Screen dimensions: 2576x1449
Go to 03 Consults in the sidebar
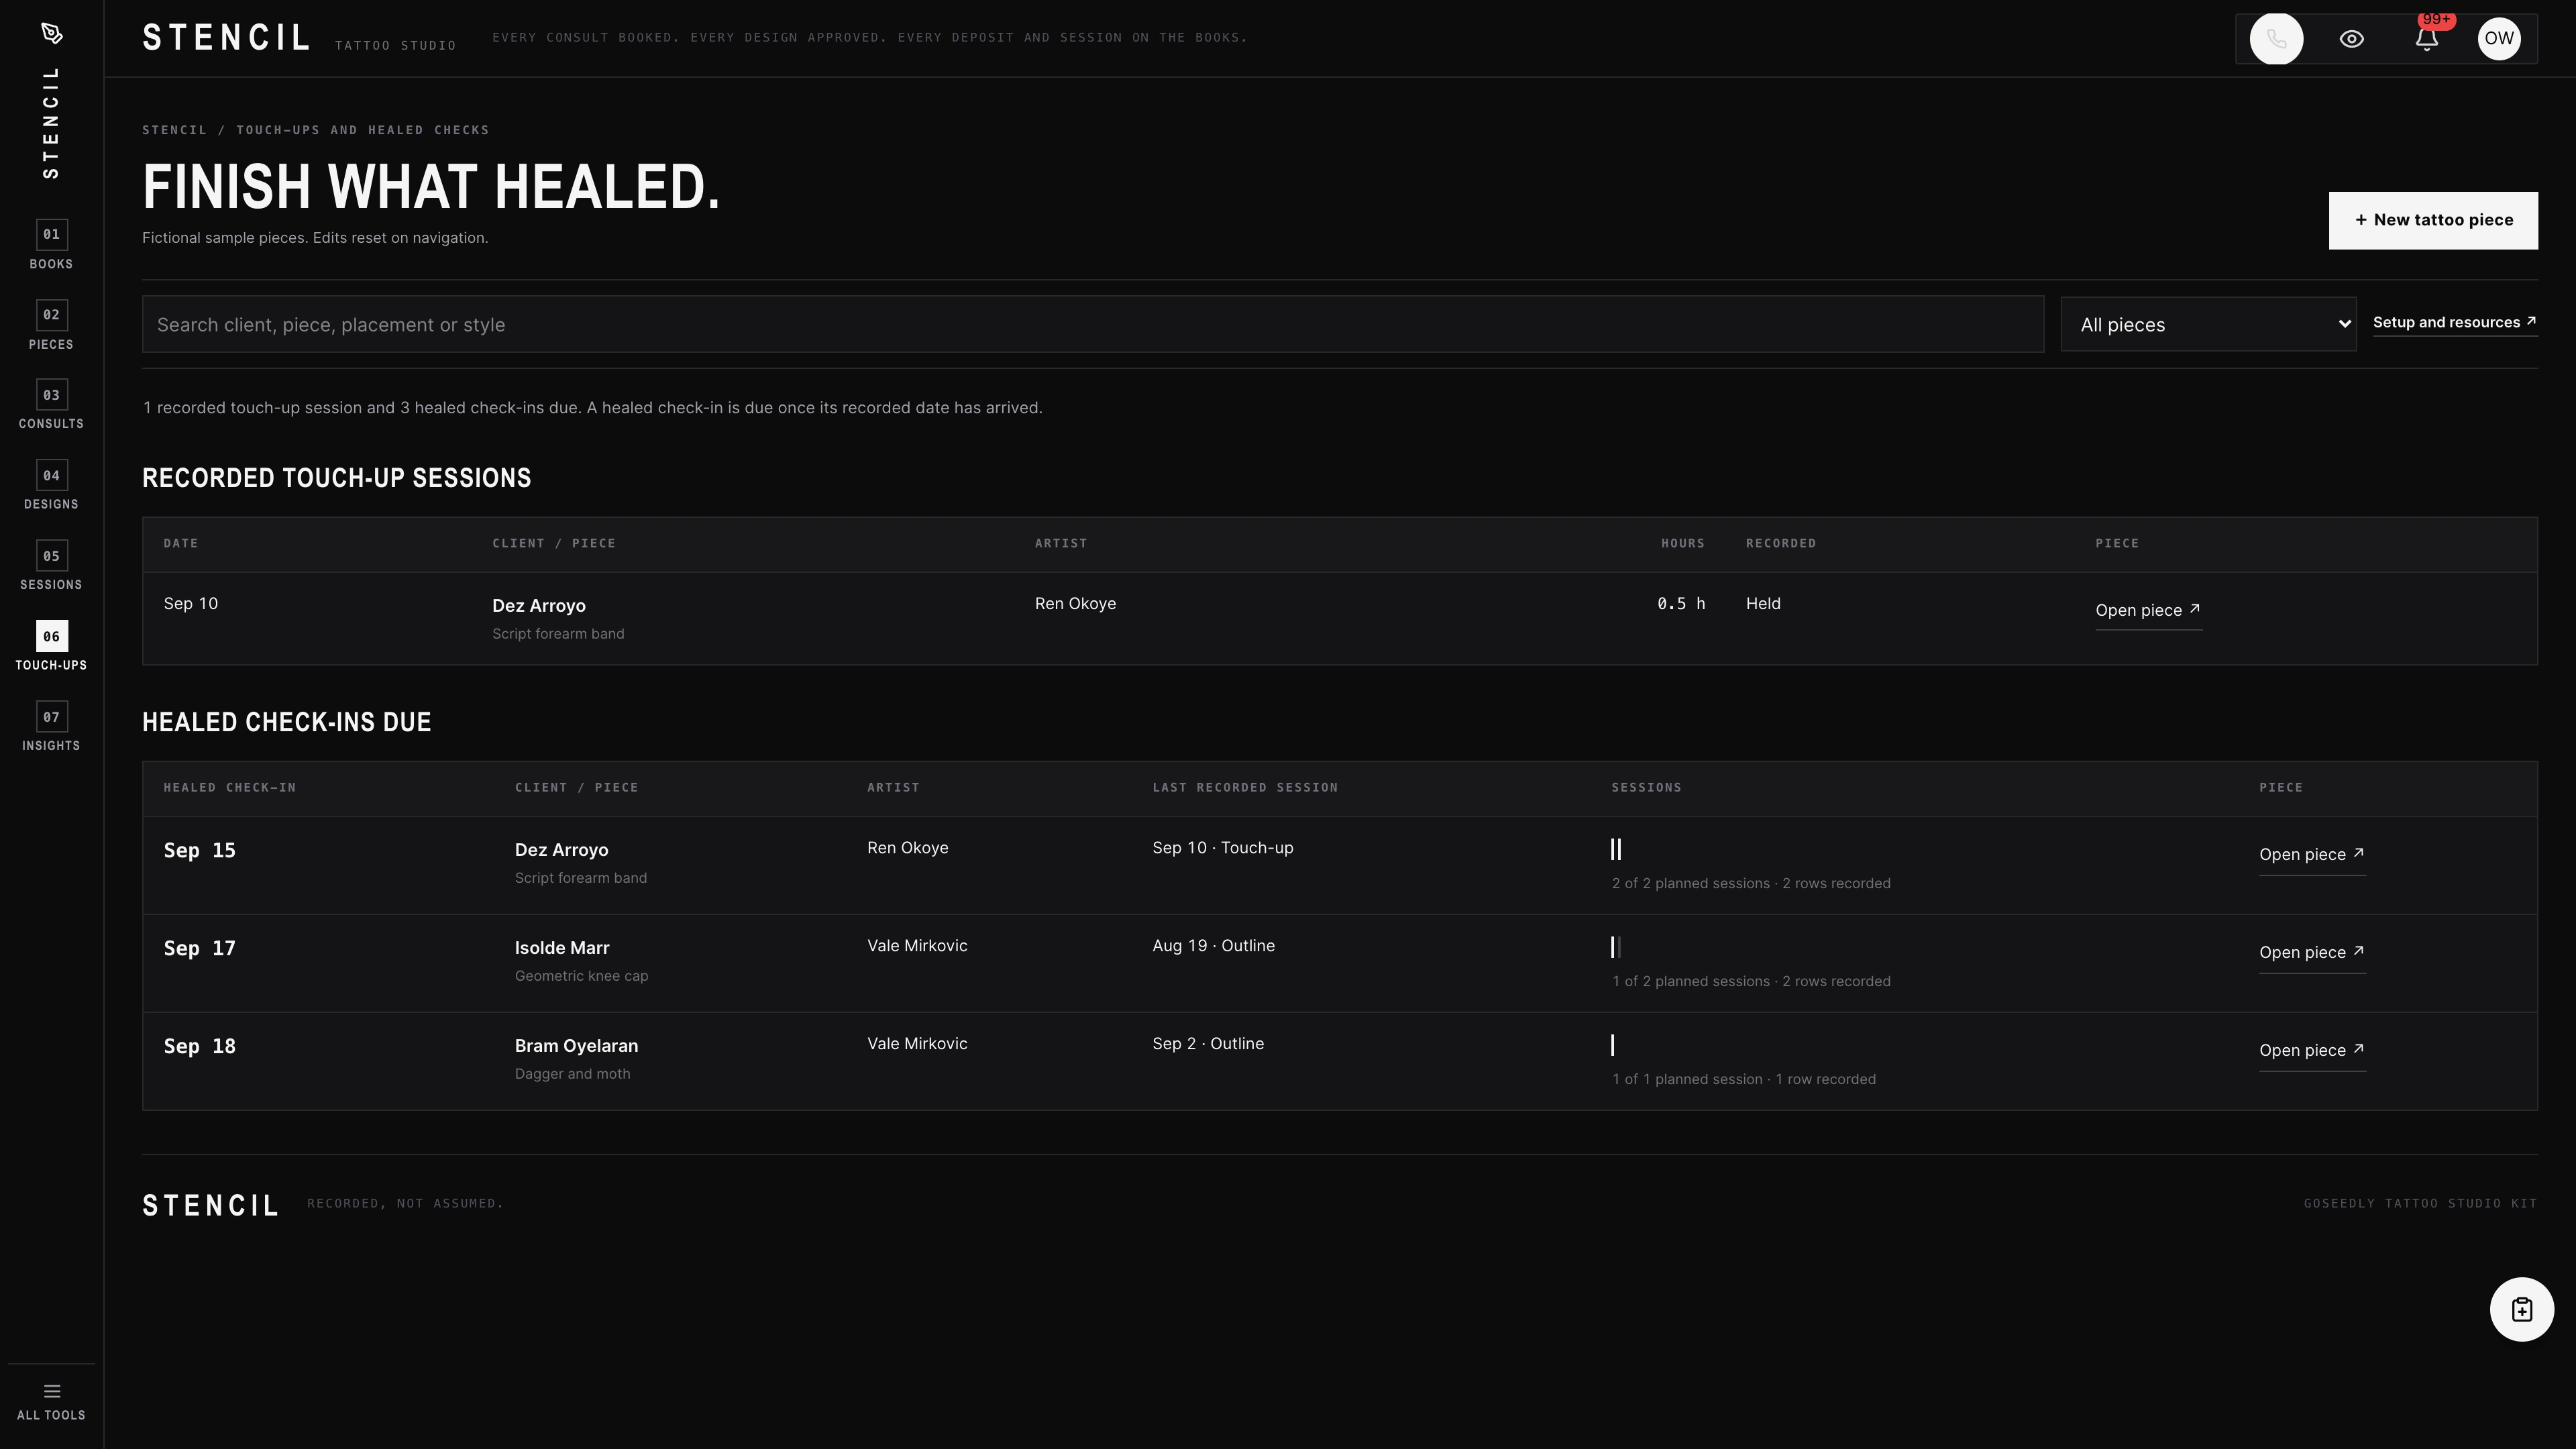(51, 405)
